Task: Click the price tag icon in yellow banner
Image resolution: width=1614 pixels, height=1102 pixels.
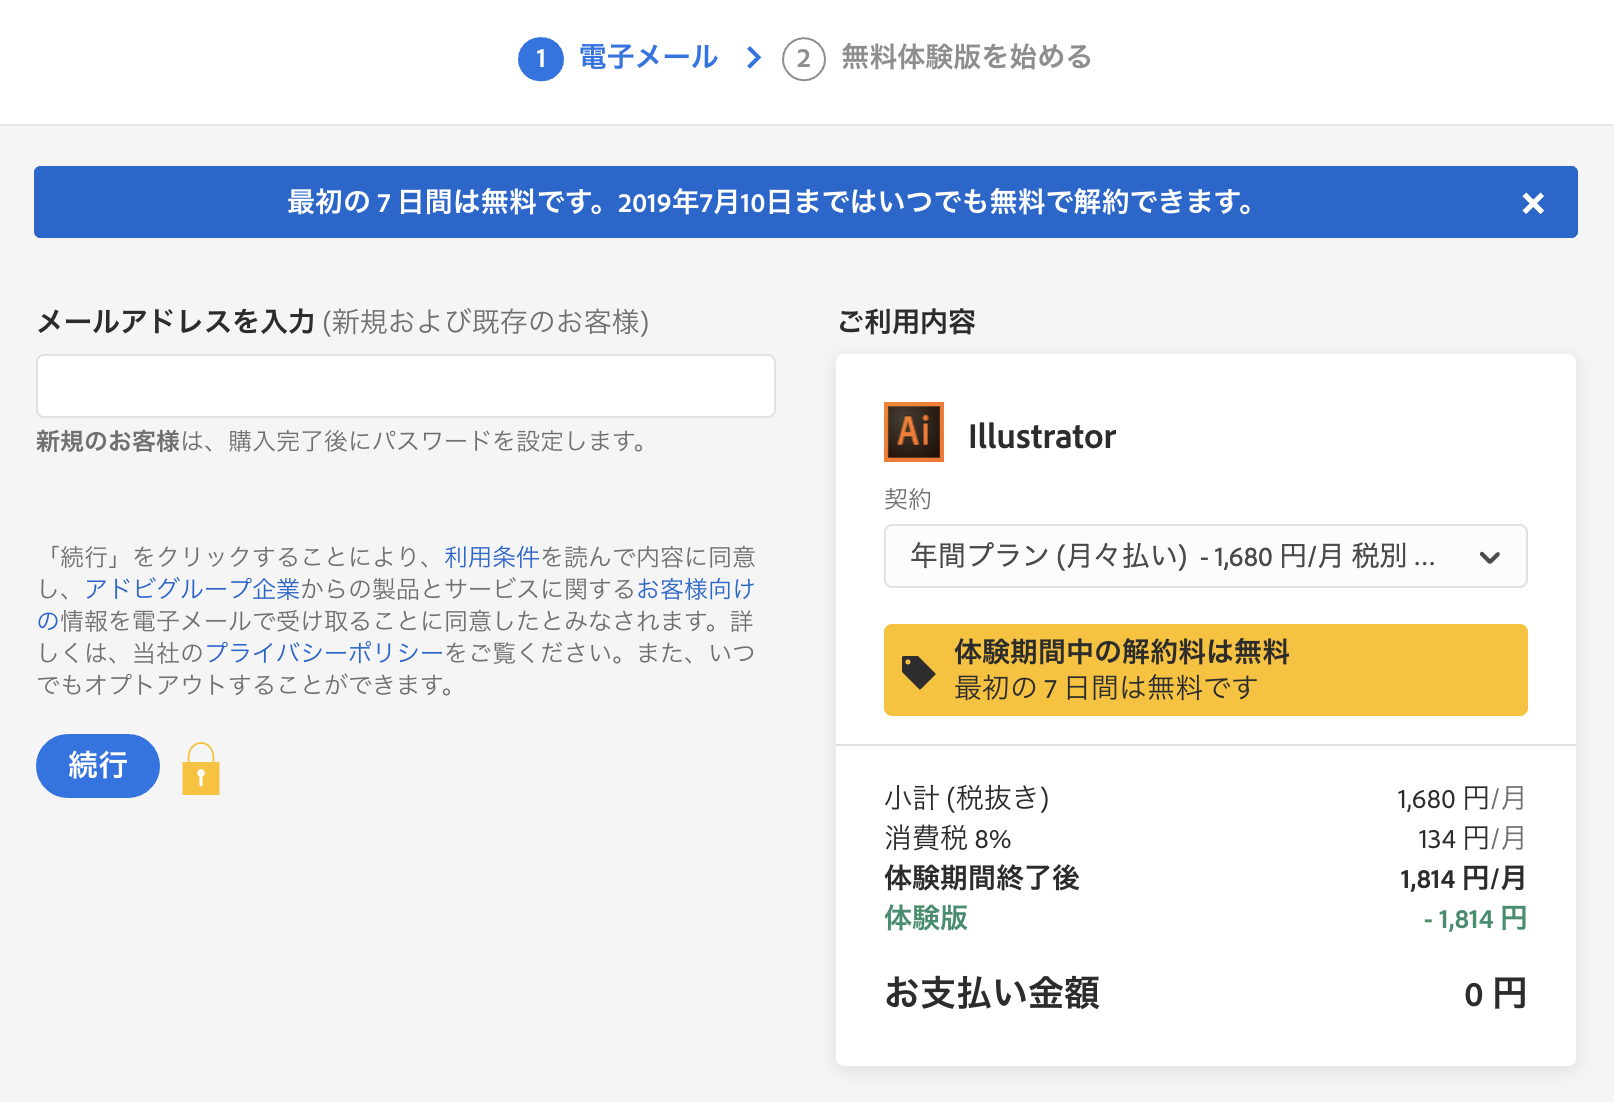Action: (918, 671)
